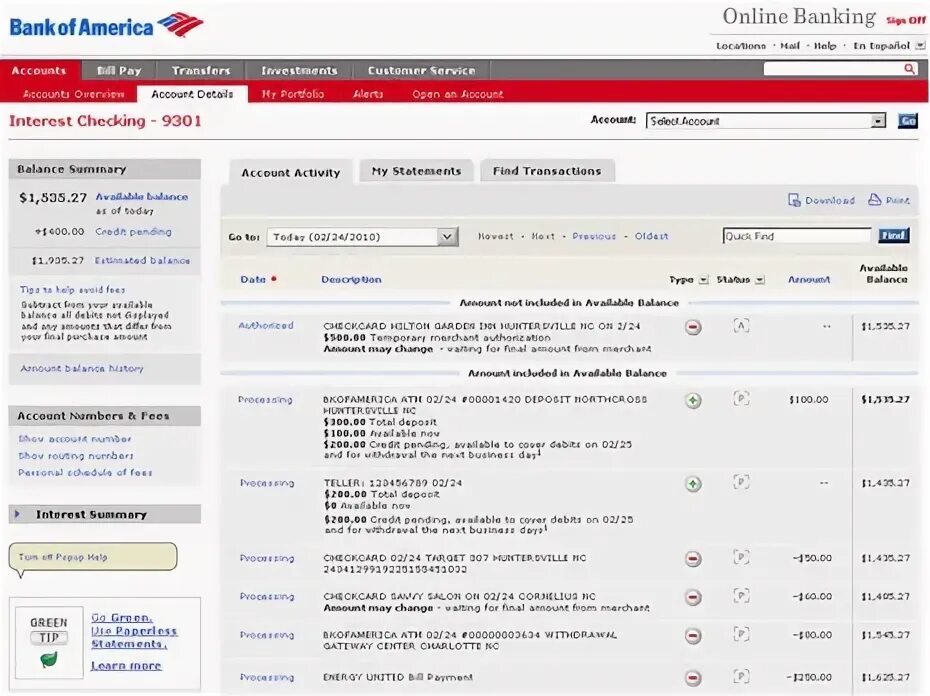Viewport: 930px width, 696px height.
Task: Click the red debit icon on ATM withdrawal row
Action: 693,636
